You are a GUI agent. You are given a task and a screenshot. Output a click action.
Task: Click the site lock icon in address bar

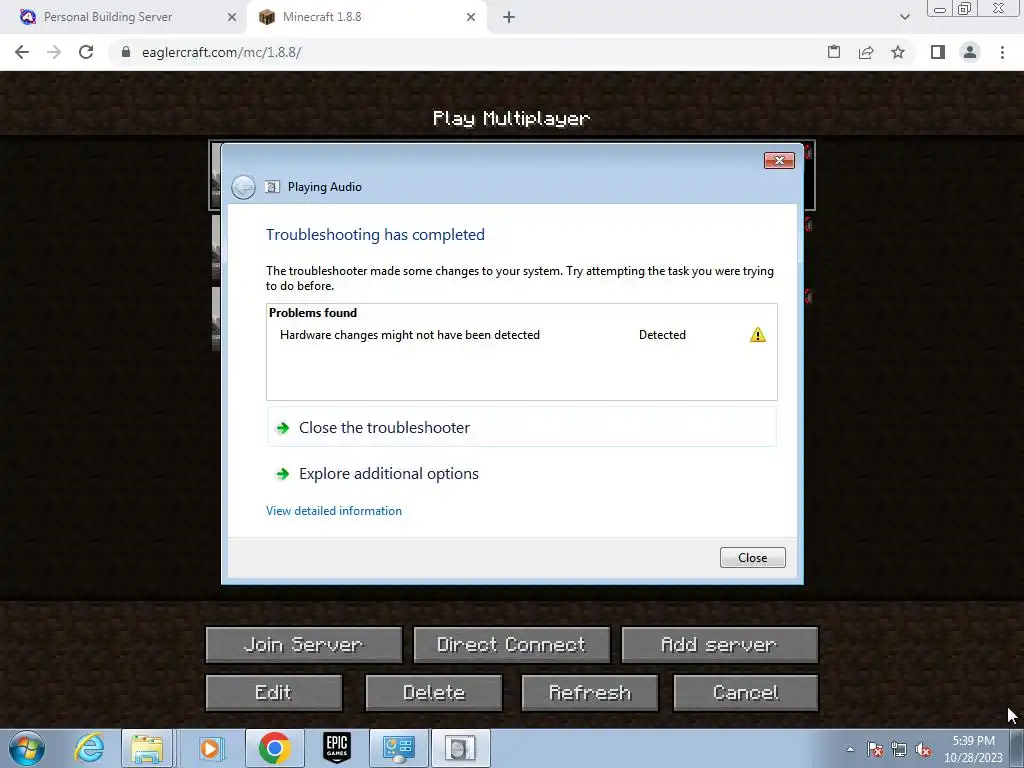click(x=126, y=52)
